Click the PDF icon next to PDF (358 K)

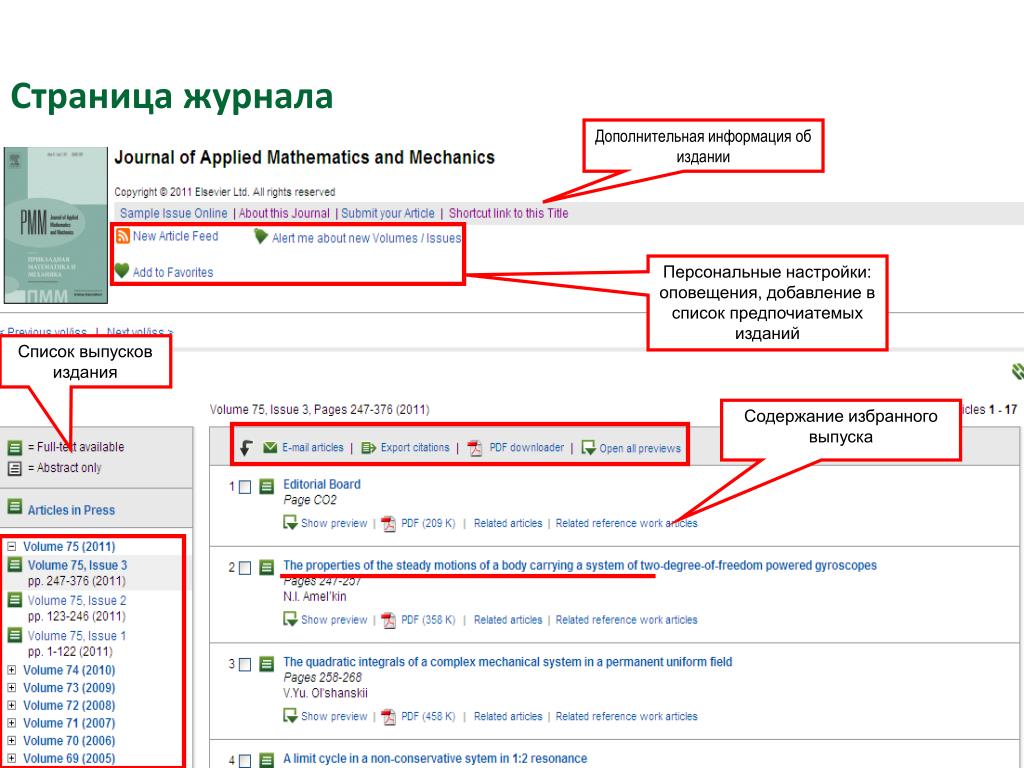pyautogui.click(x=389, y=620)
